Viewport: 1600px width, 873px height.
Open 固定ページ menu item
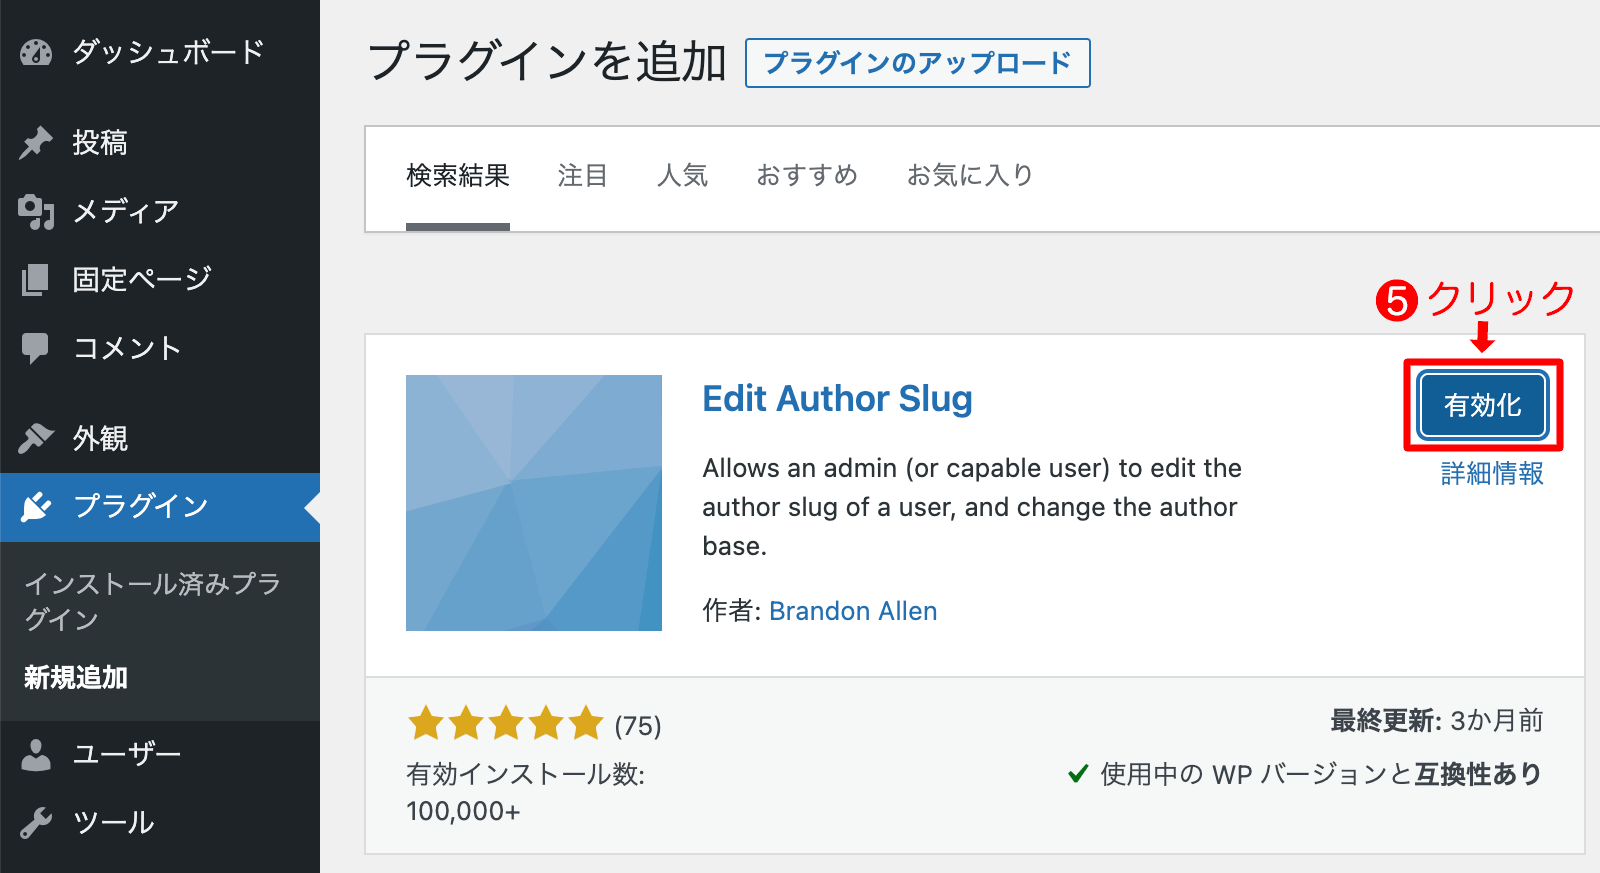coord(160,279)
